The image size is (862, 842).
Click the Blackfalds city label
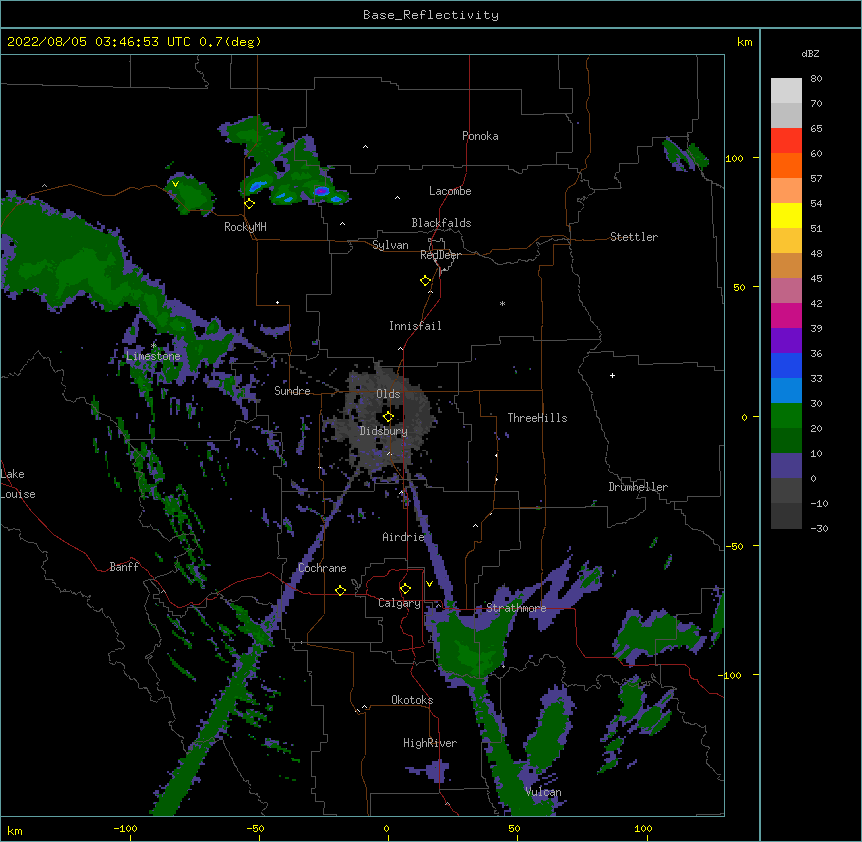(441, 223)
